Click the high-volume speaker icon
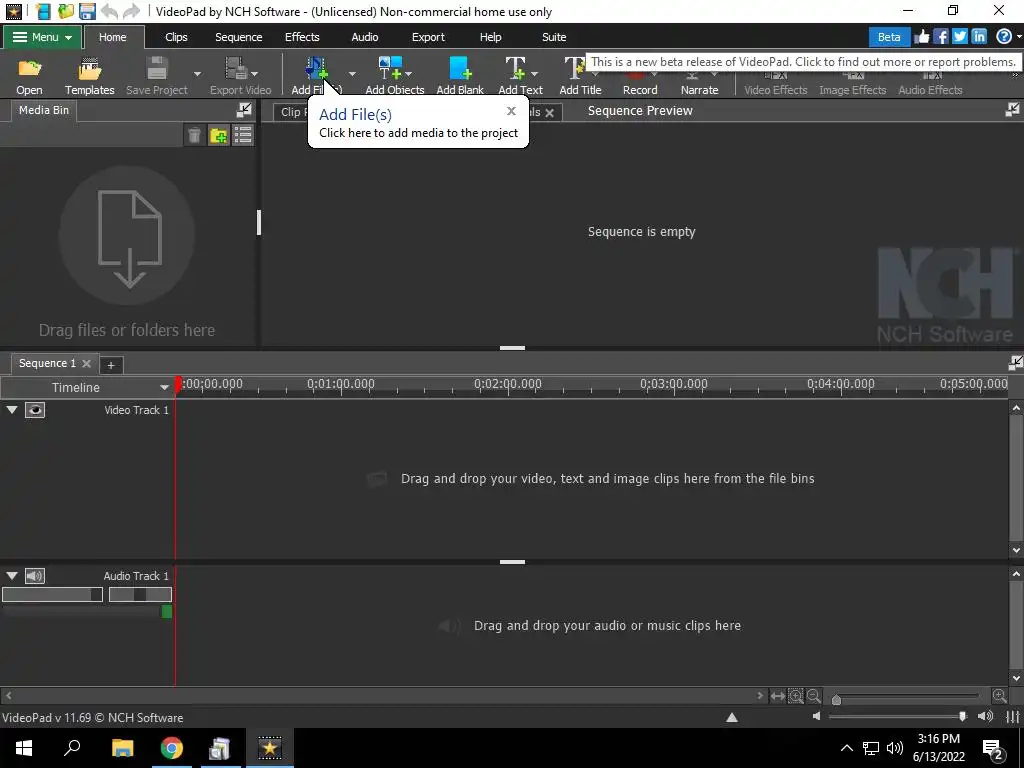Viewport: 1024px width, 768px height. [985, 716]
